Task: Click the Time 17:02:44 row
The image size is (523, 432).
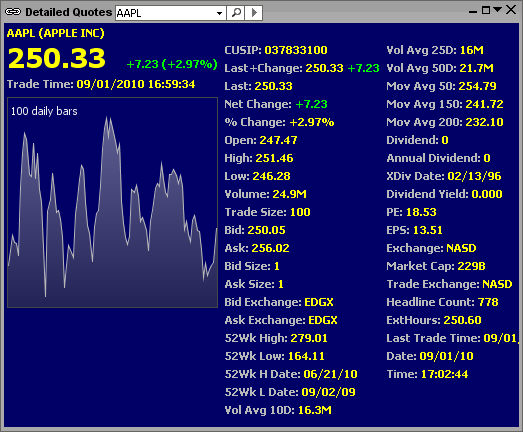Action: (x=427, y=374)
